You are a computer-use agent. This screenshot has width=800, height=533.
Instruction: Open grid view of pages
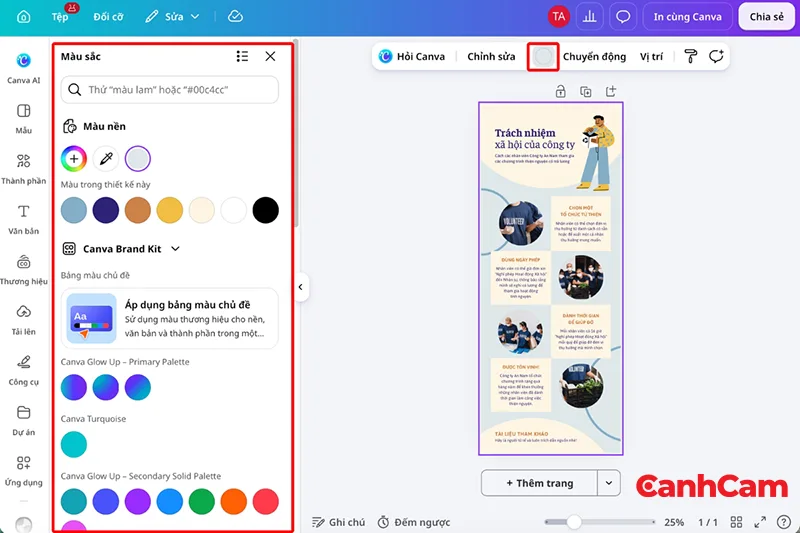(x=736, y=522)
